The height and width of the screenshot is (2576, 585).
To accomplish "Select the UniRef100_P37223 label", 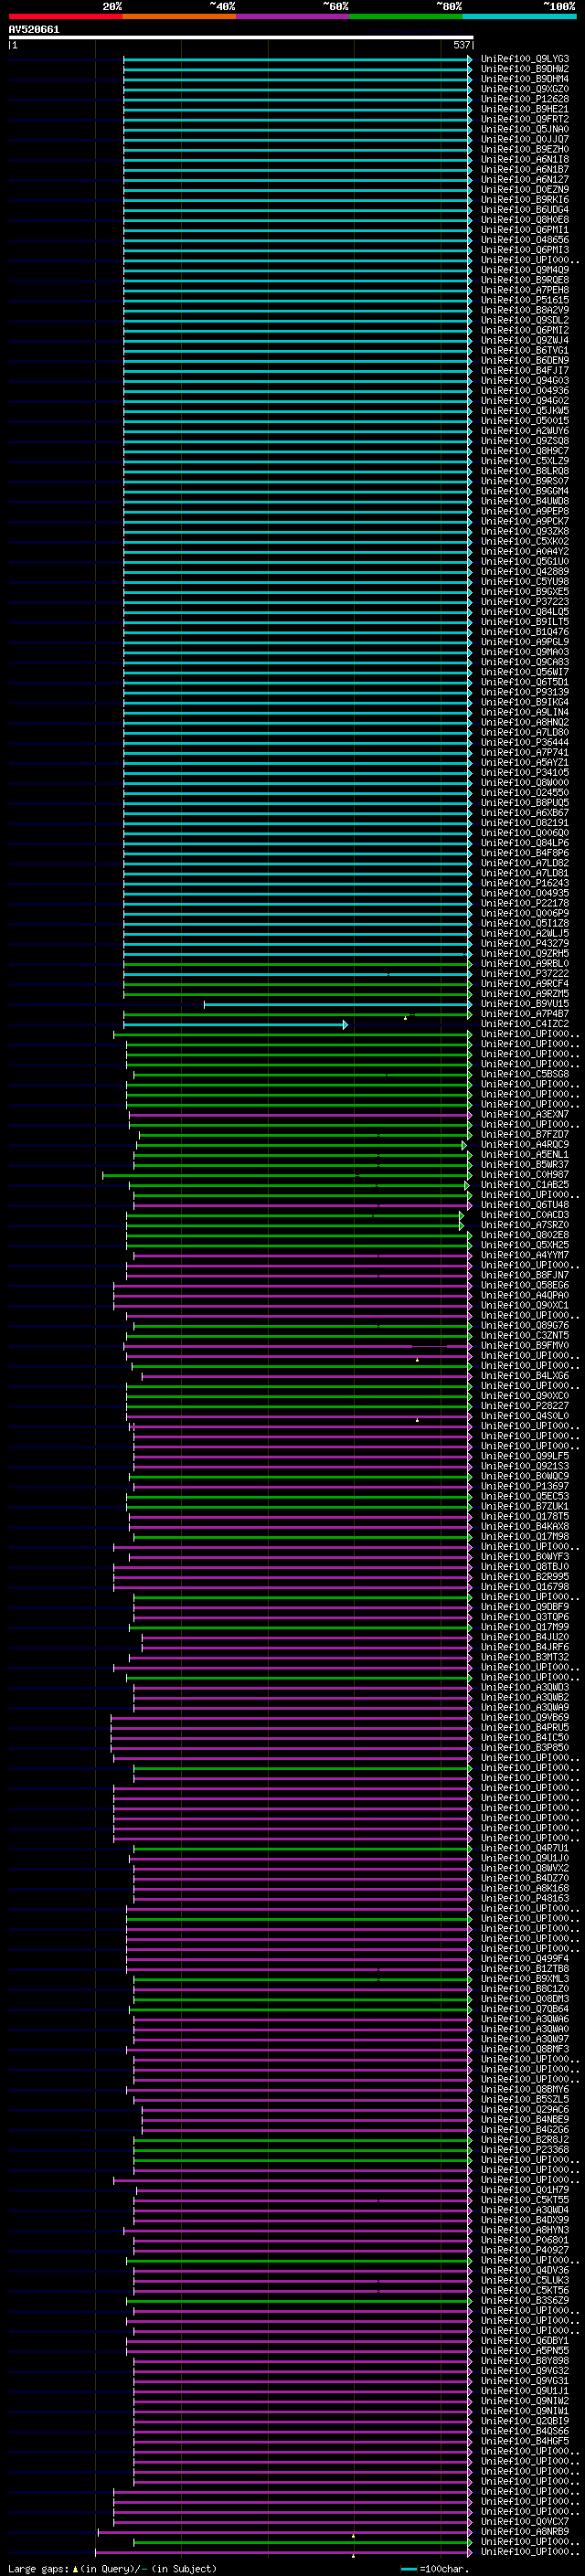I will (x=525, y=601).
